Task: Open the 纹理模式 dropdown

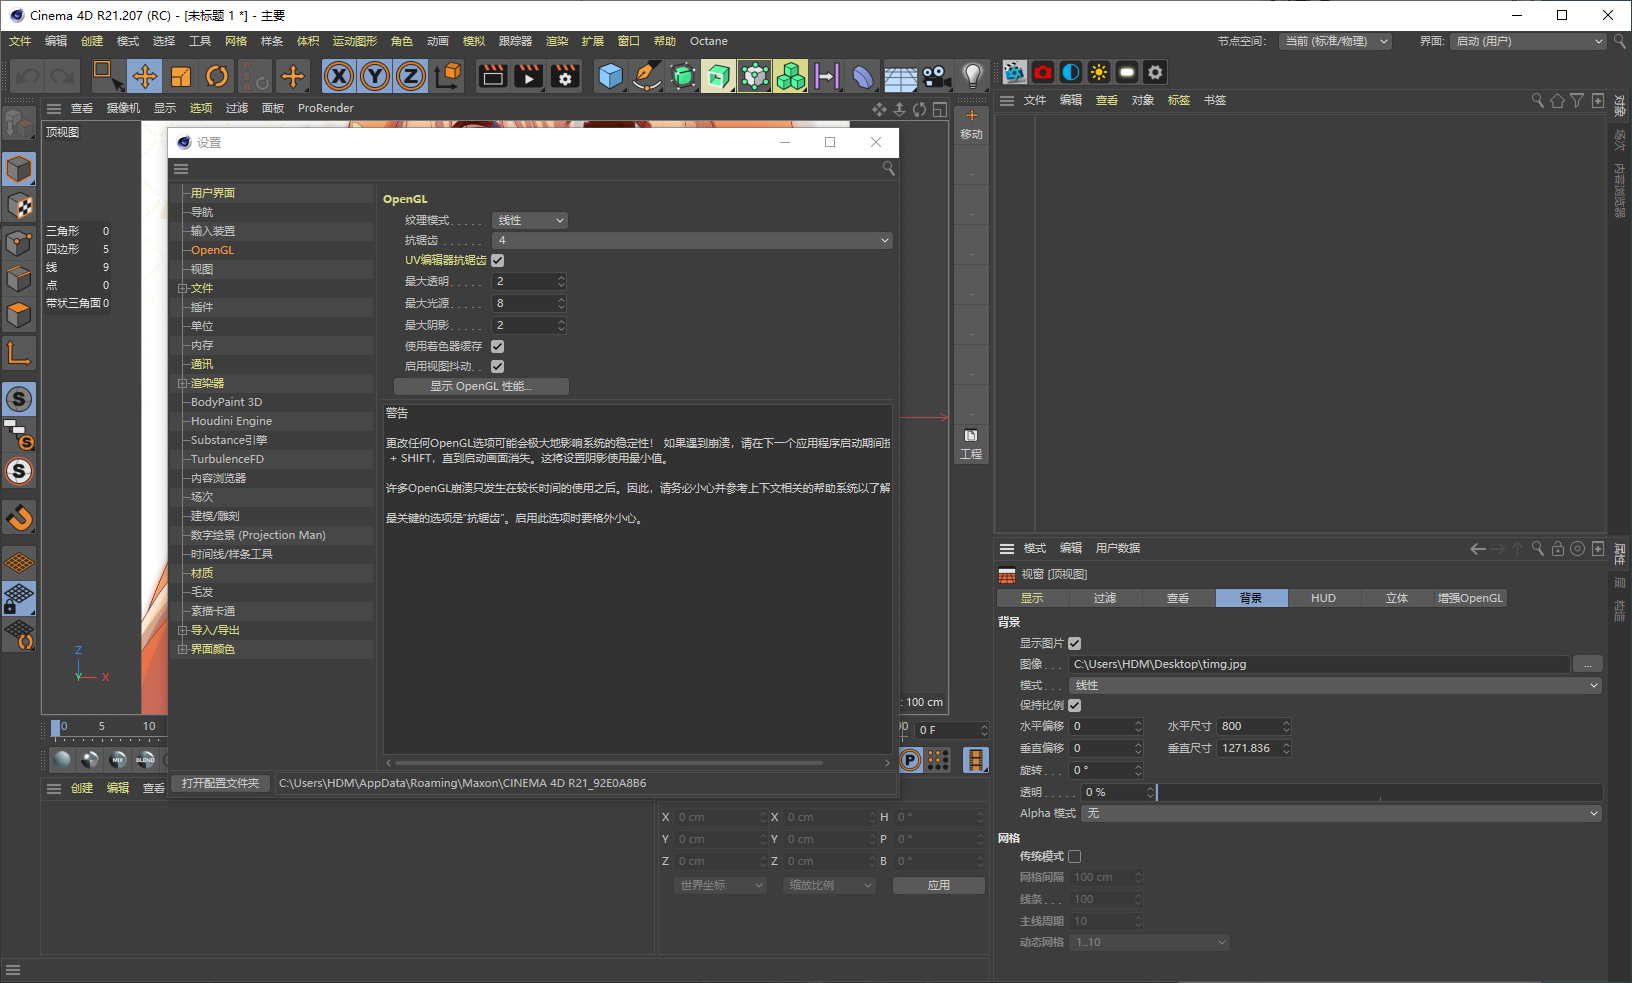Action: (530, 220)
